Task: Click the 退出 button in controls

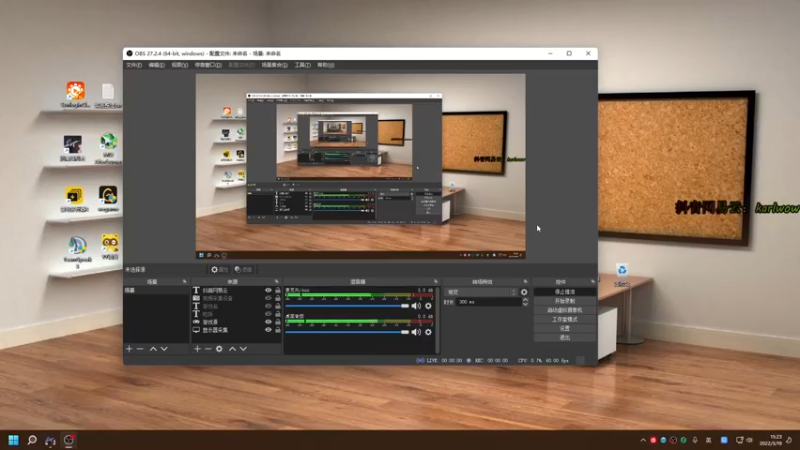Action: [565, 338]
